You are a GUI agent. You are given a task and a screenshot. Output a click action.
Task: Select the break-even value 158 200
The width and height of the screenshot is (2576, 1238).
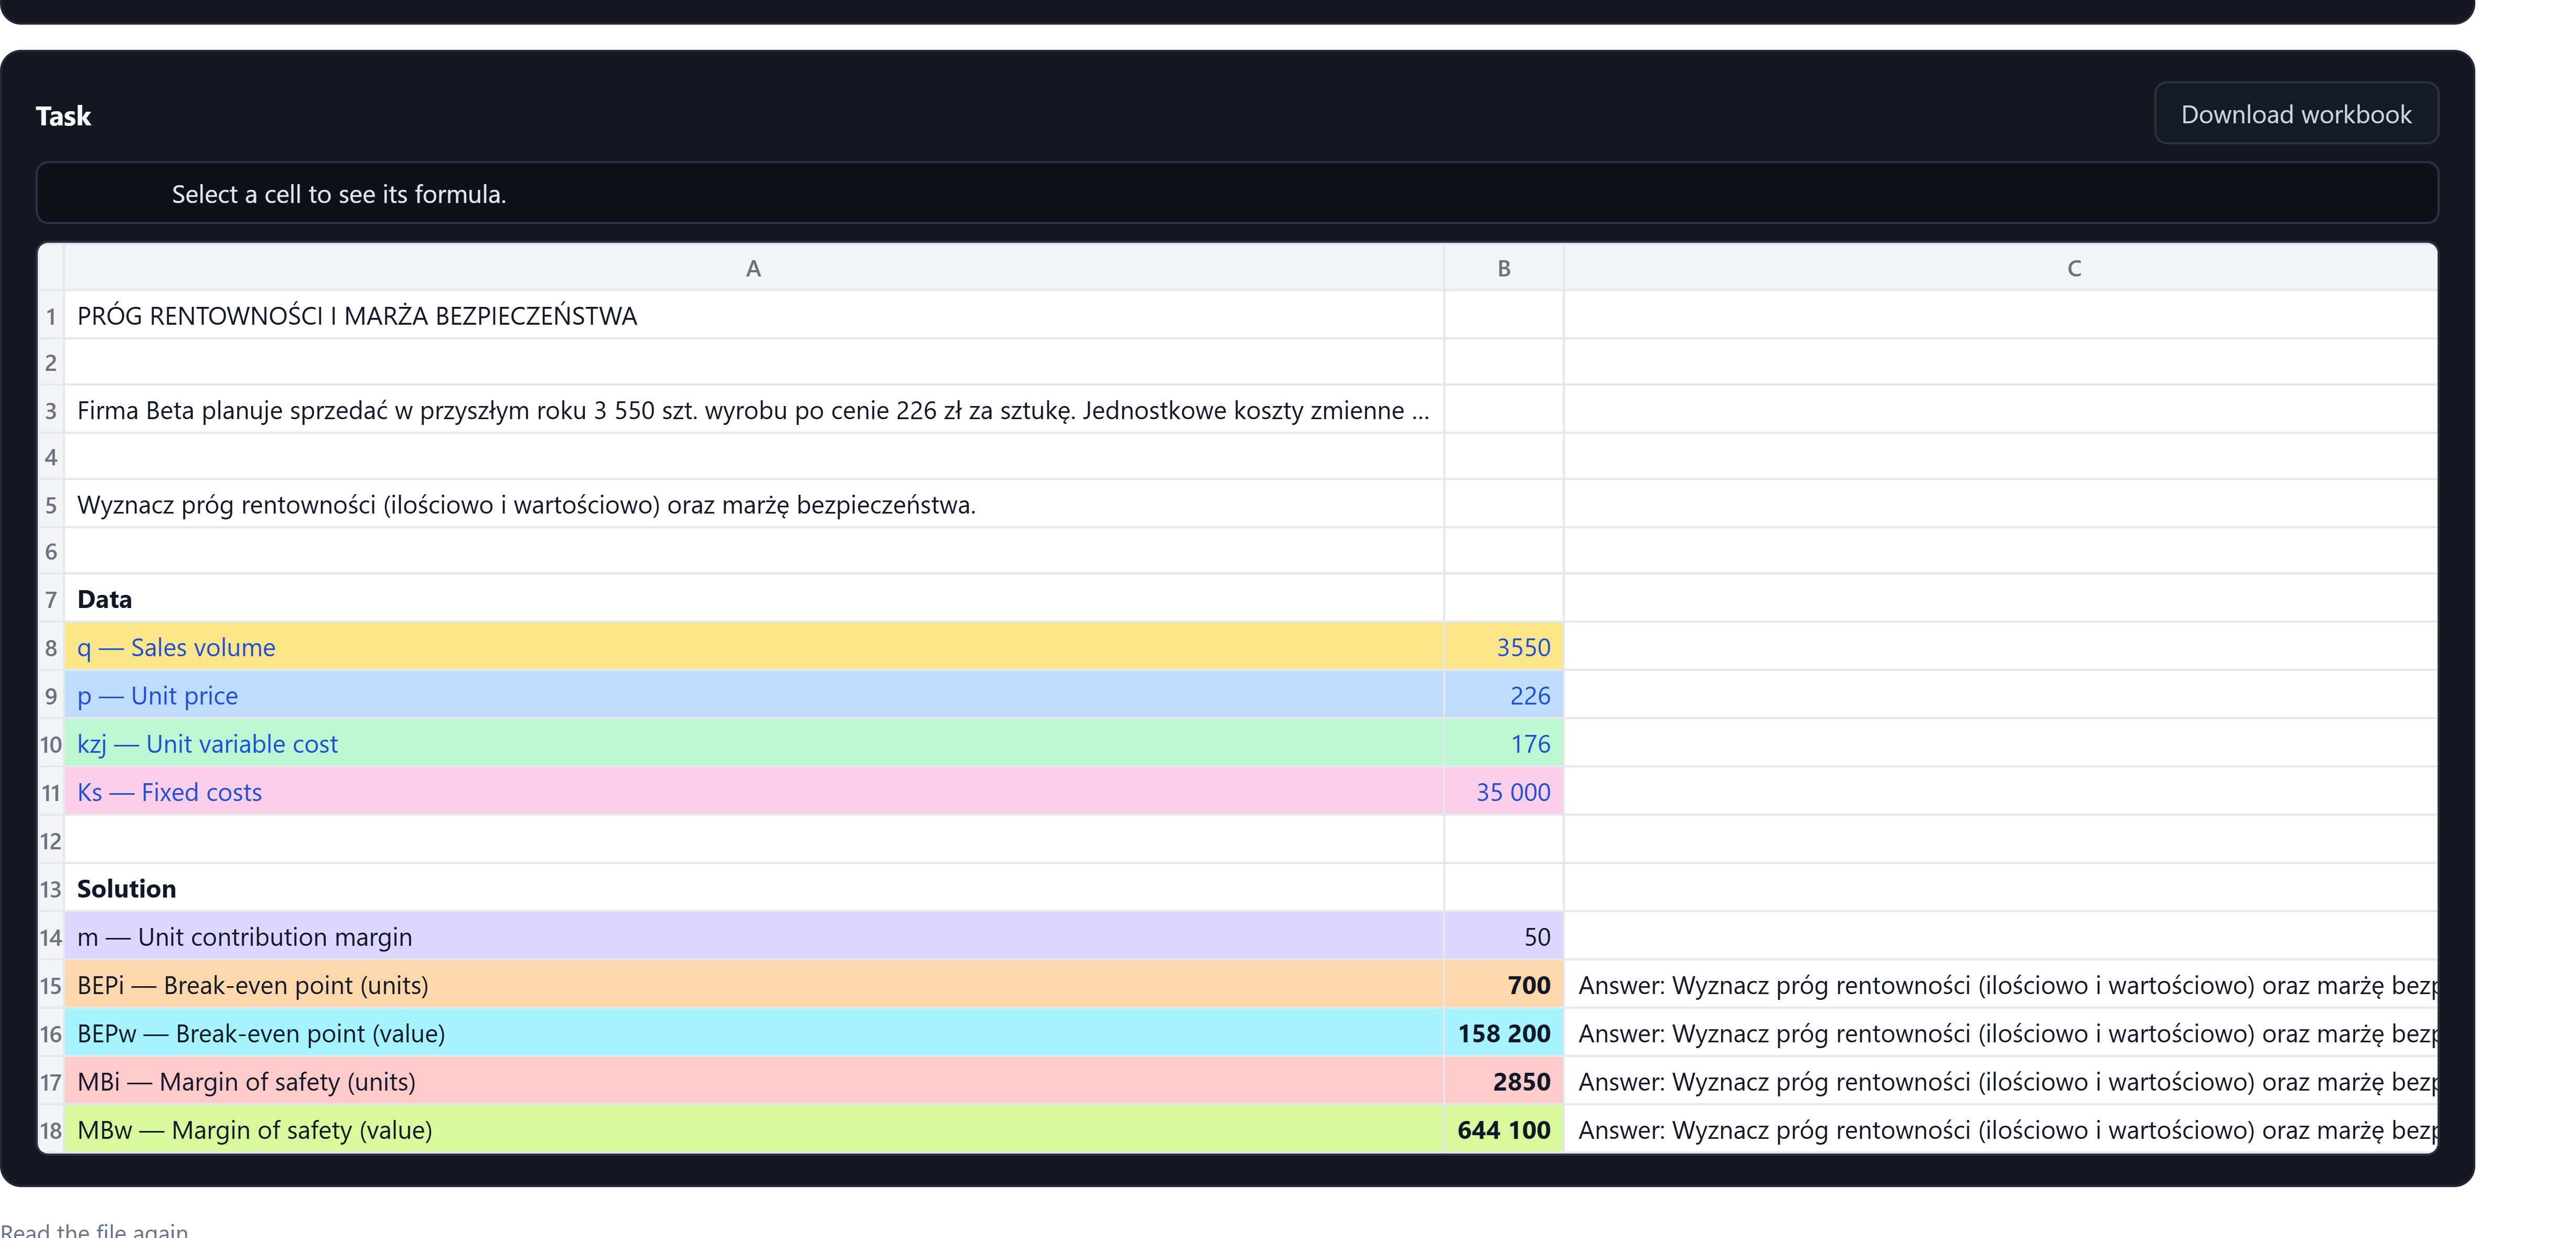(1503, 1032)
